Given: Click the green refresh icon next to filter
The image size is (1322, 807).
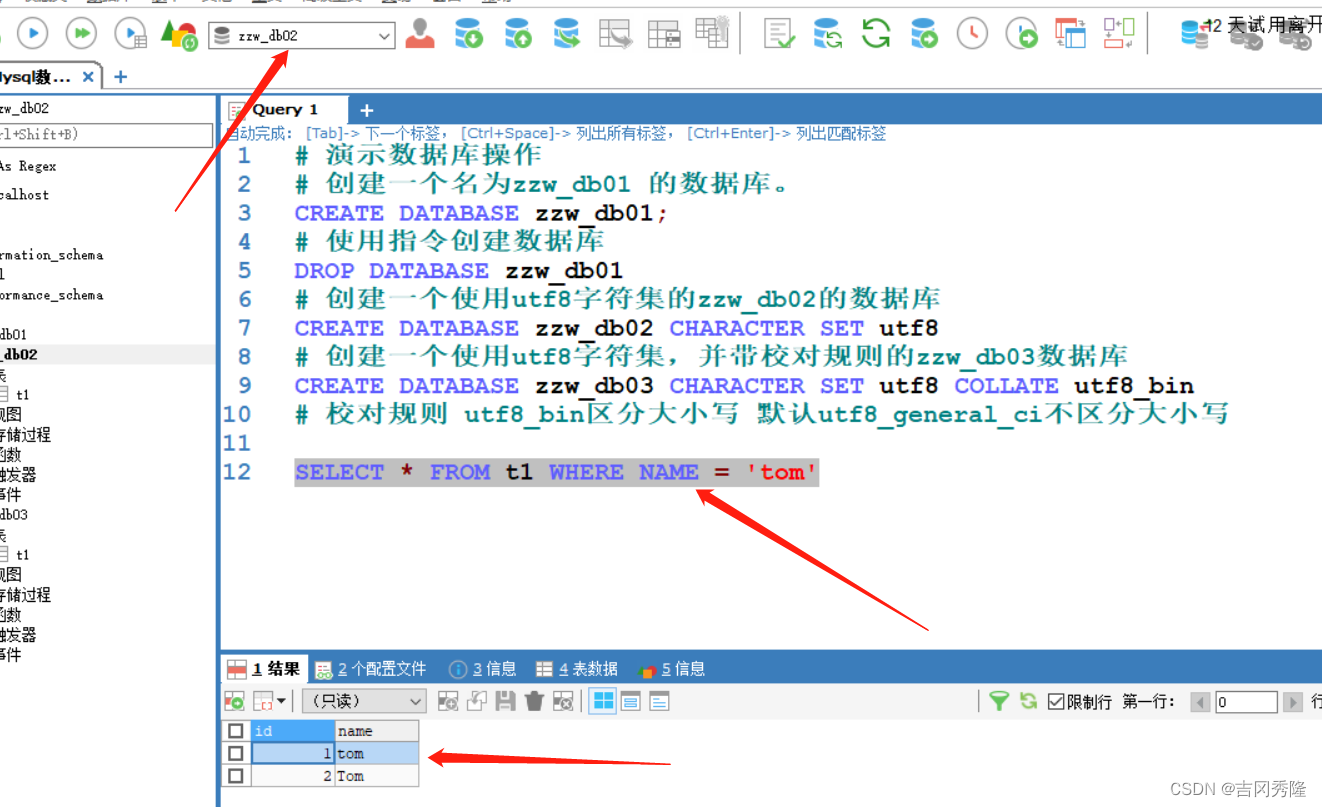Looking at the screenshot, I should (x=1028, y=701).
